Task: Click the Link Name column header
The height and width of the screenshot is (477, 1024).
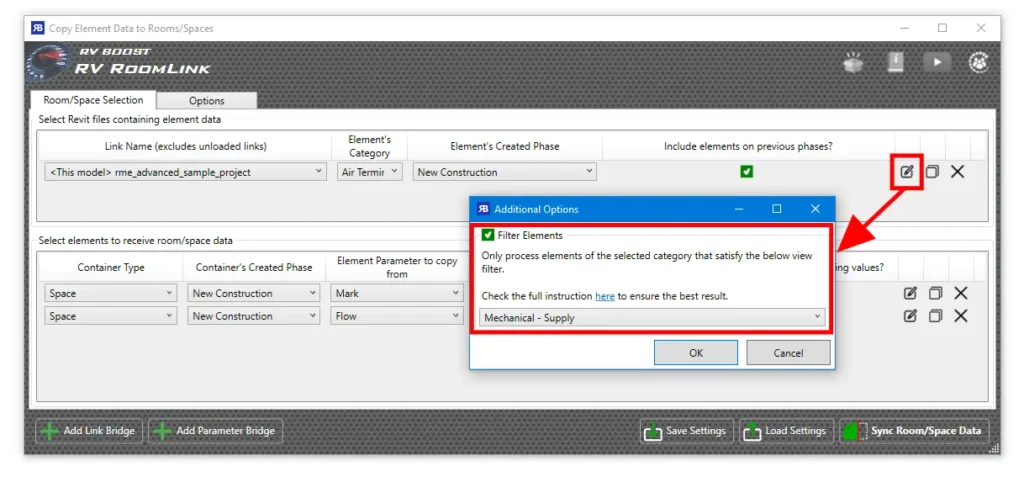Action: pyautogui.click(x=185, y=146)
